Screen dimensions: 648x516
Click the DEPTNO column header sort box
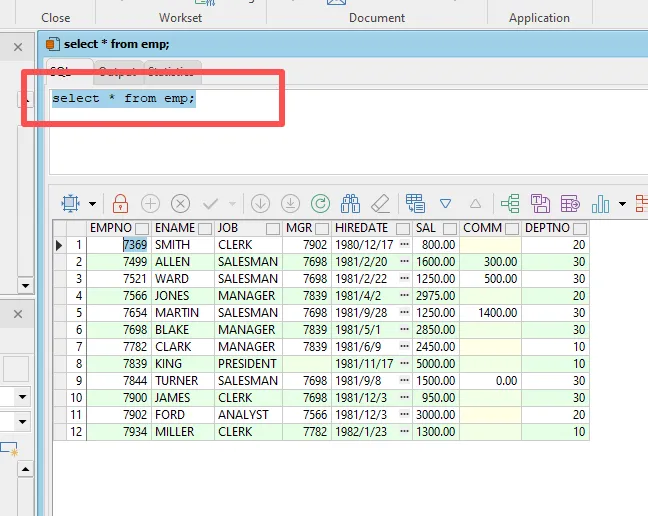pos(580,228)
